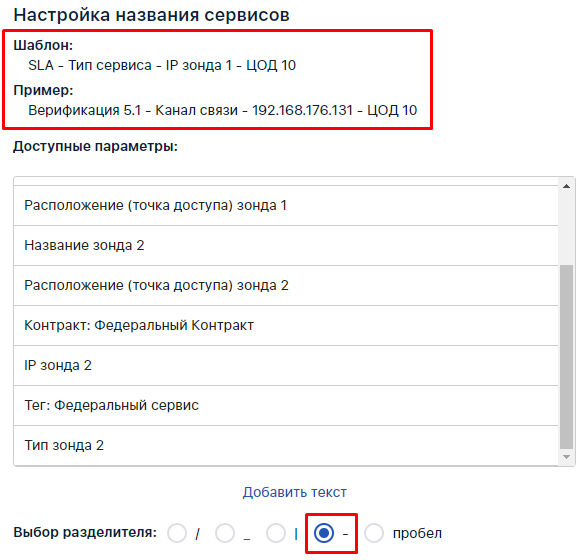Select Расположение (точка доступа) зонда 1 parameter
This screenshot has height=560, width=582.
(x=286, y=205)
